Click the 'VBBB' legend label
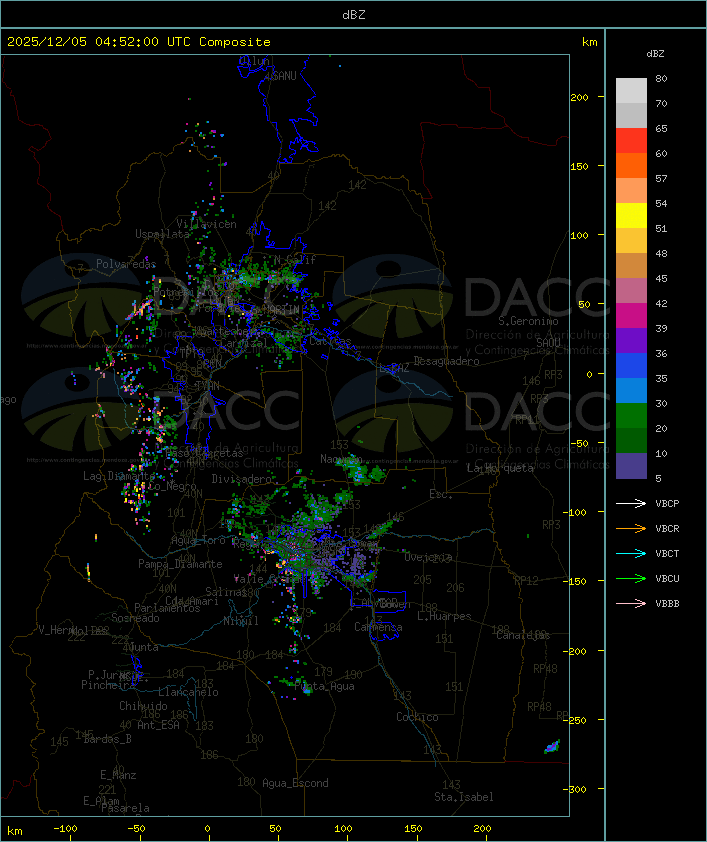707x842 pixels. 667,604
